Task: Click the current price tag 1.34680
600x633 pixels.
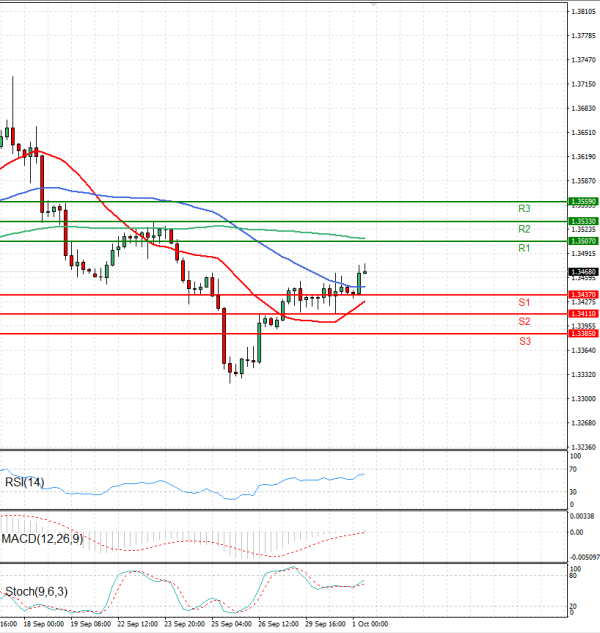Action: 583,271
